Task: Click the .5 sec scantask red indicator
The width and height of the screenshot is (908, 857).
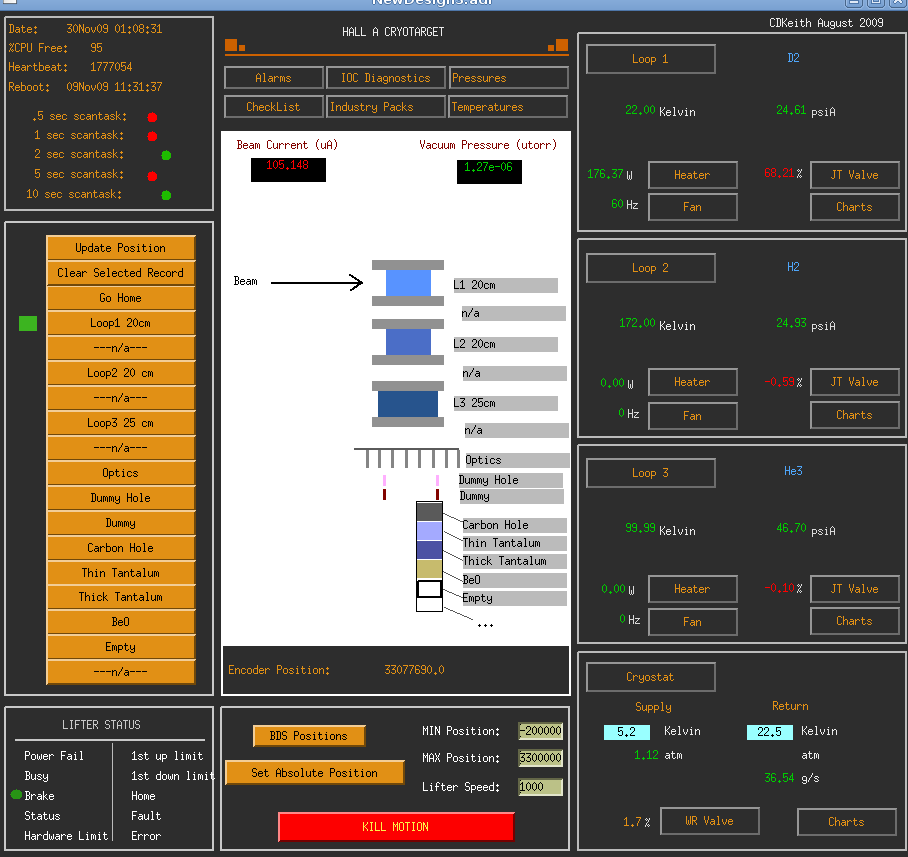Action: [x=152, y=117]
